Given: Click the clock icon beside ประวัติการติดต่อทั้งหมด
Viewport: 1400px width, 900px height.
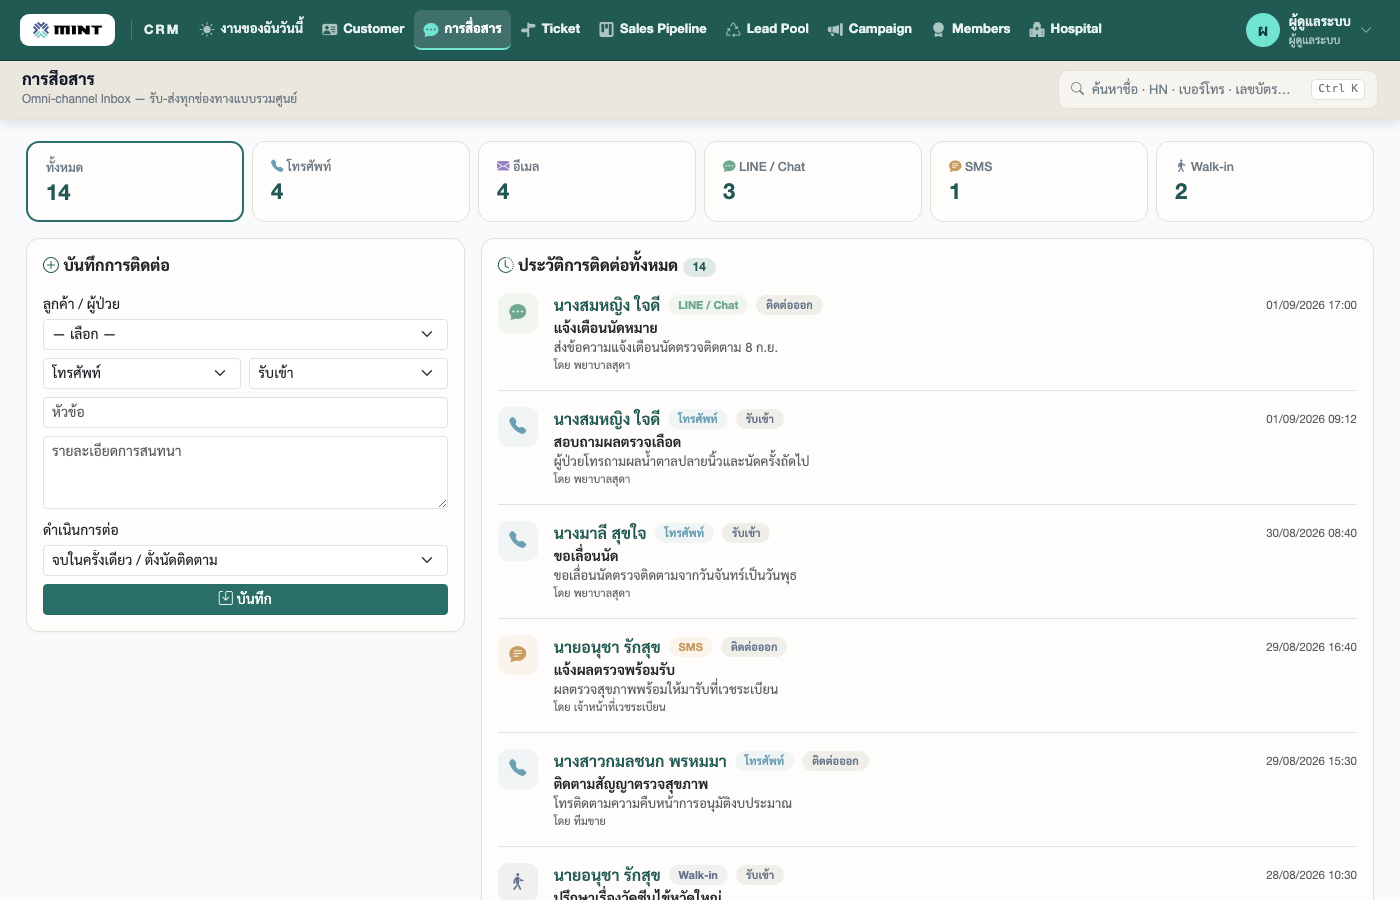Looking at the screenshot, I should point(506,265).
